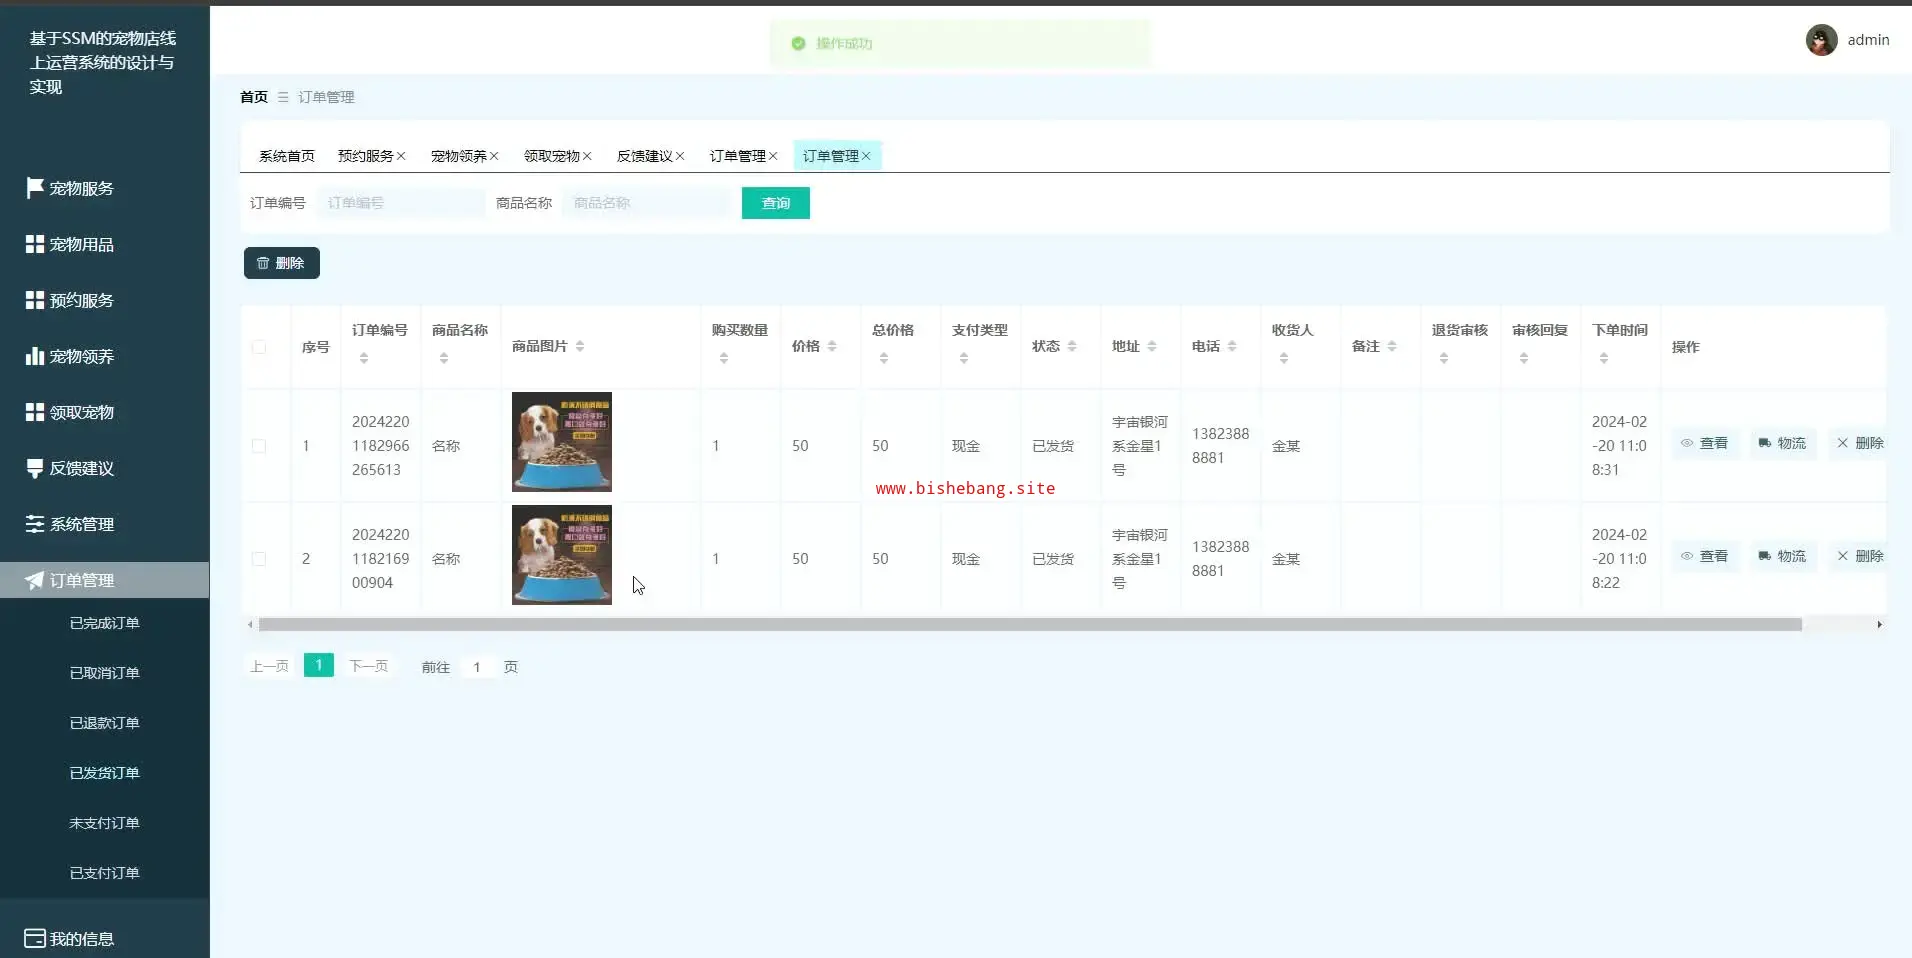Close the 领取宠物 tab
Viewport: 1912px width, 958px height.
pyautogui.click(x=587, y=156)
